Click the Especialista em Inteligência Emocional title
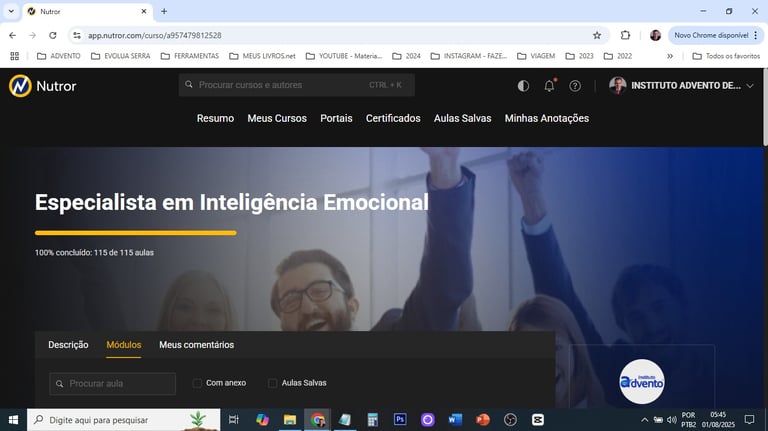Viewport: 768px width, 431px height. (x=232, y=202)
